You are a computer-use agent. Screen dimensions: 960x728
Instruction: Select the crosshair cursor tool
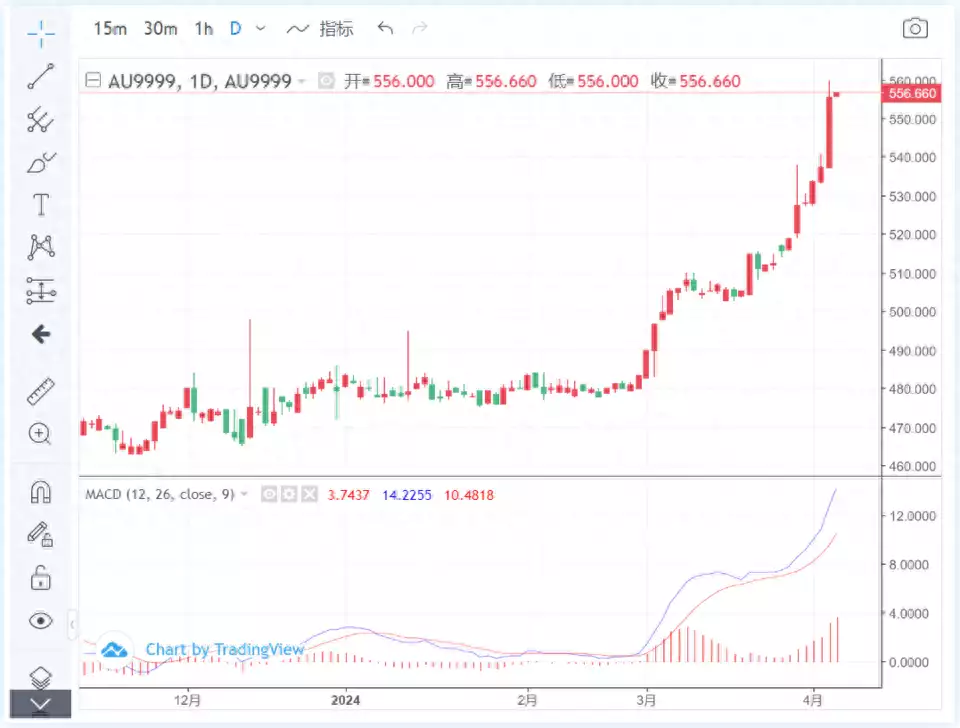pyautogui.click(x=41, y=33)
